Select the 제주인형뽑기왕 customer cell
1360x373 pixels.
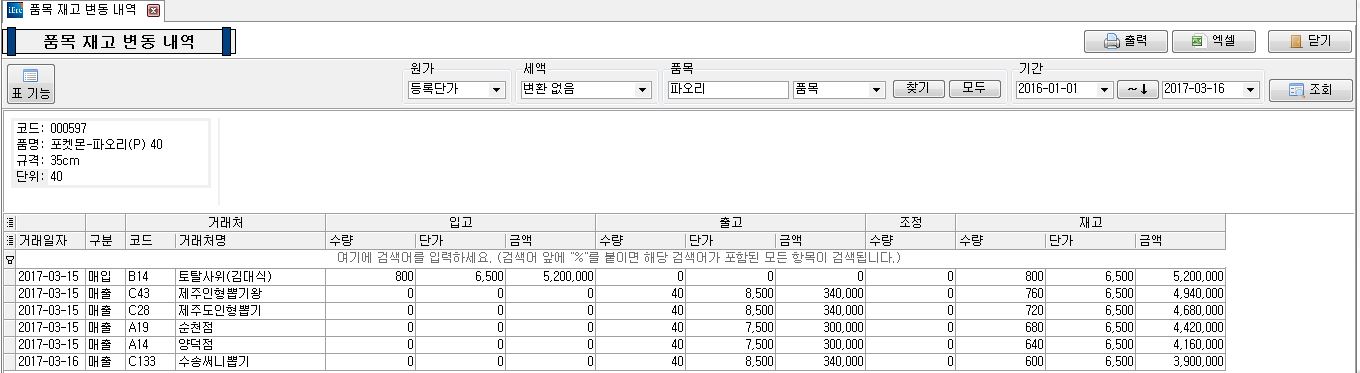point(250,293)
